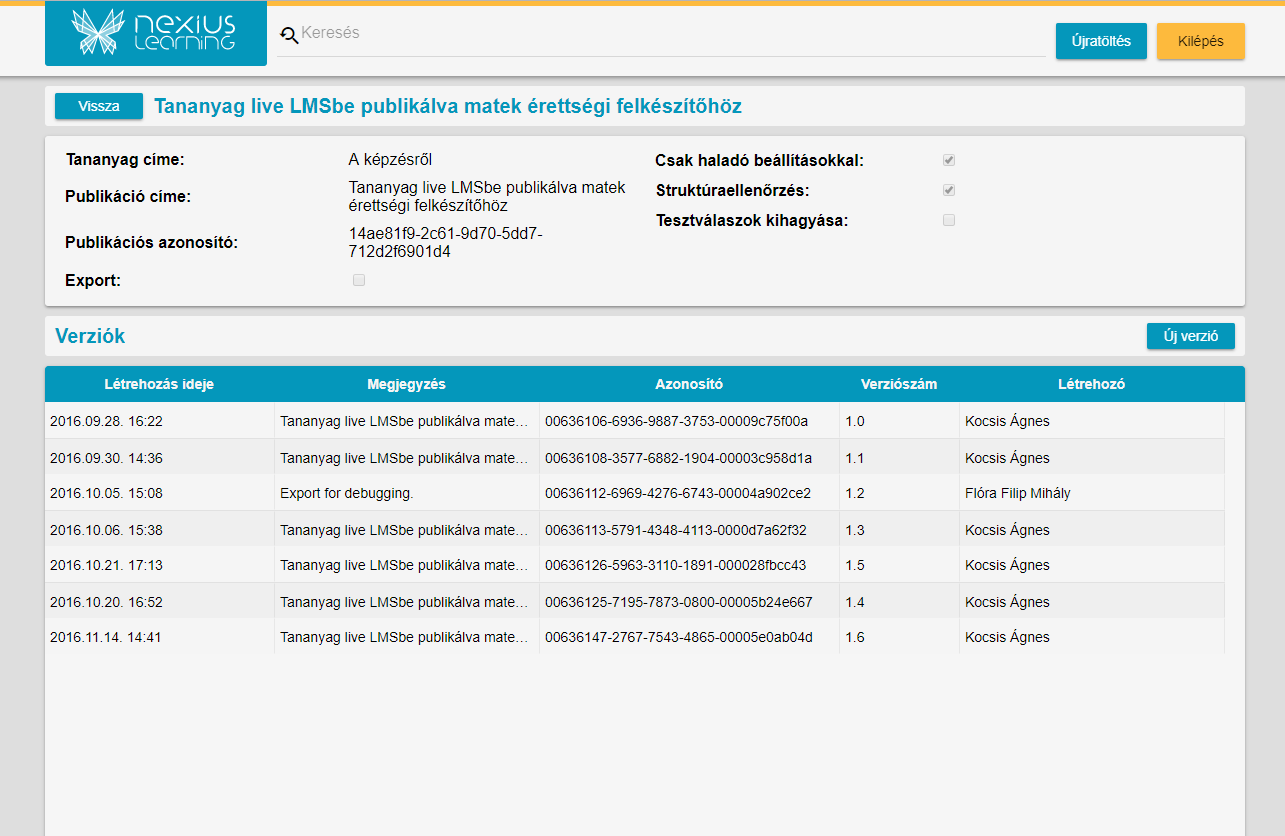Go back with the Vissza button
This screenshot has height=836, width=1285.
coord(99,106)
